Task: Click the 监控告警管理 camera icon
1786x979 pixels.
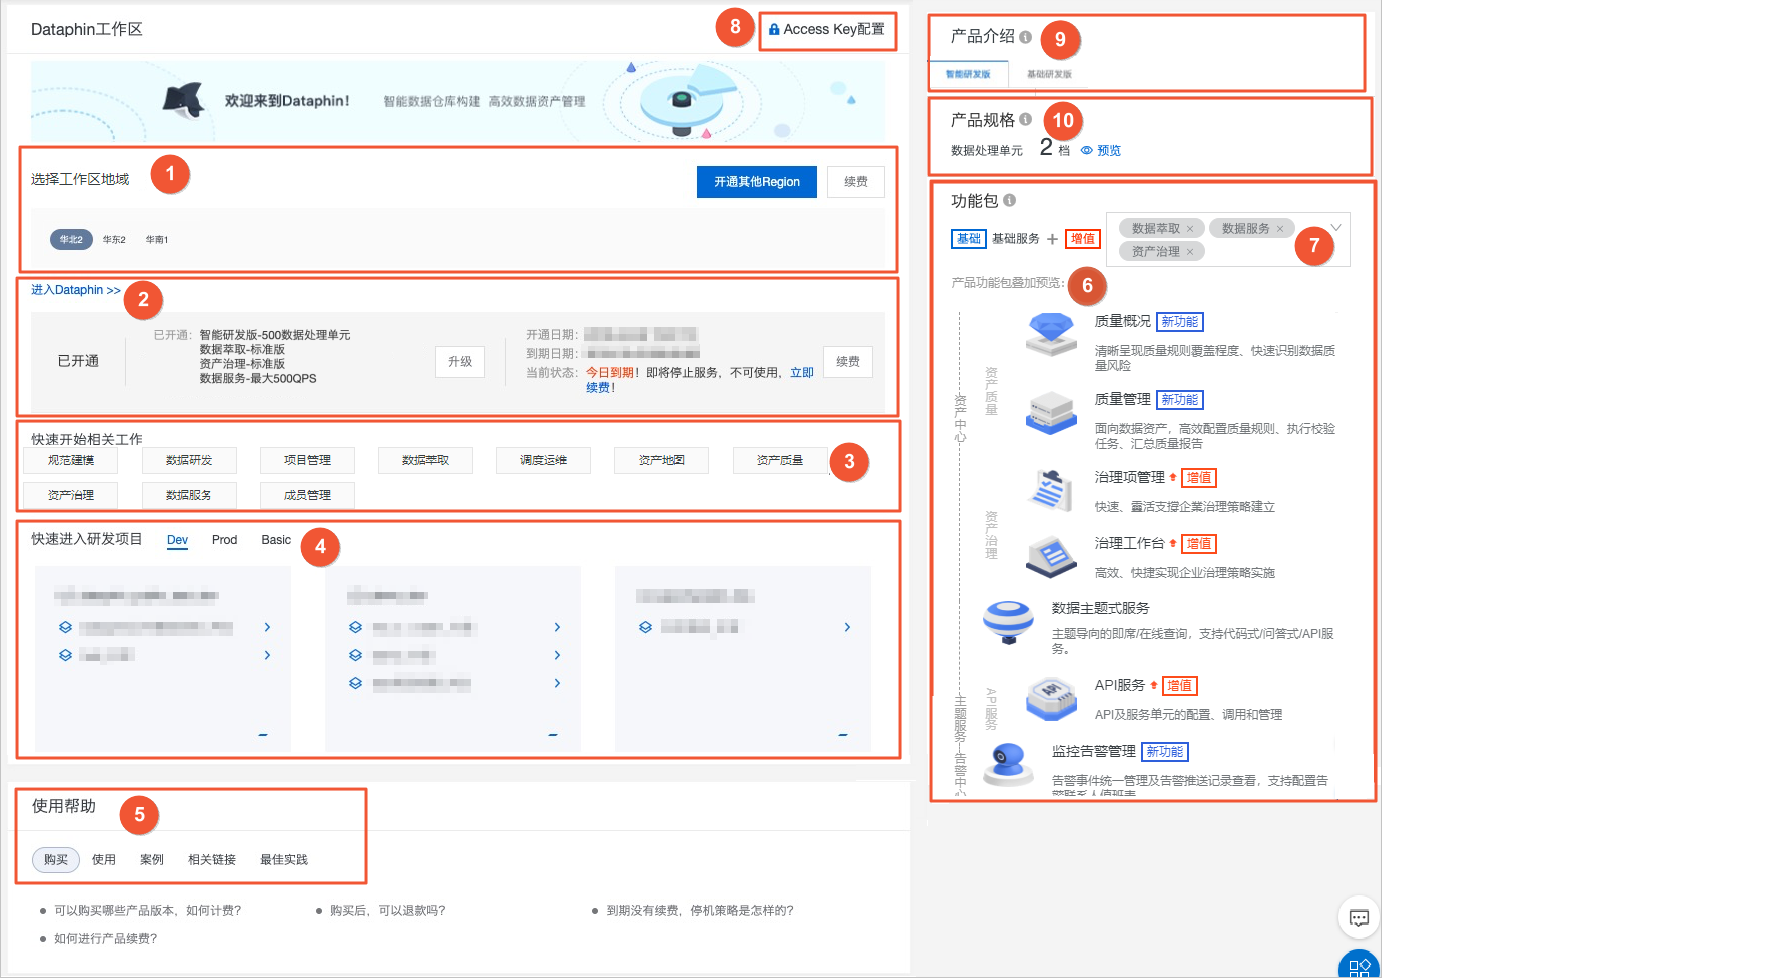Action: pyautogui.click(x=1008, y=764)
